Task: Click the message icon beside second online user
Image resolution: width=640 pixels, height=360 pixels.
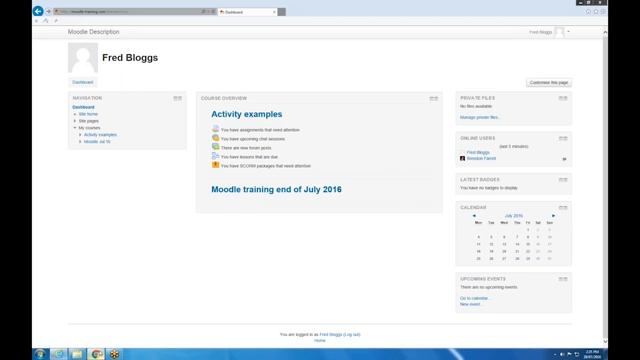Action: click(x=564, y=159)
